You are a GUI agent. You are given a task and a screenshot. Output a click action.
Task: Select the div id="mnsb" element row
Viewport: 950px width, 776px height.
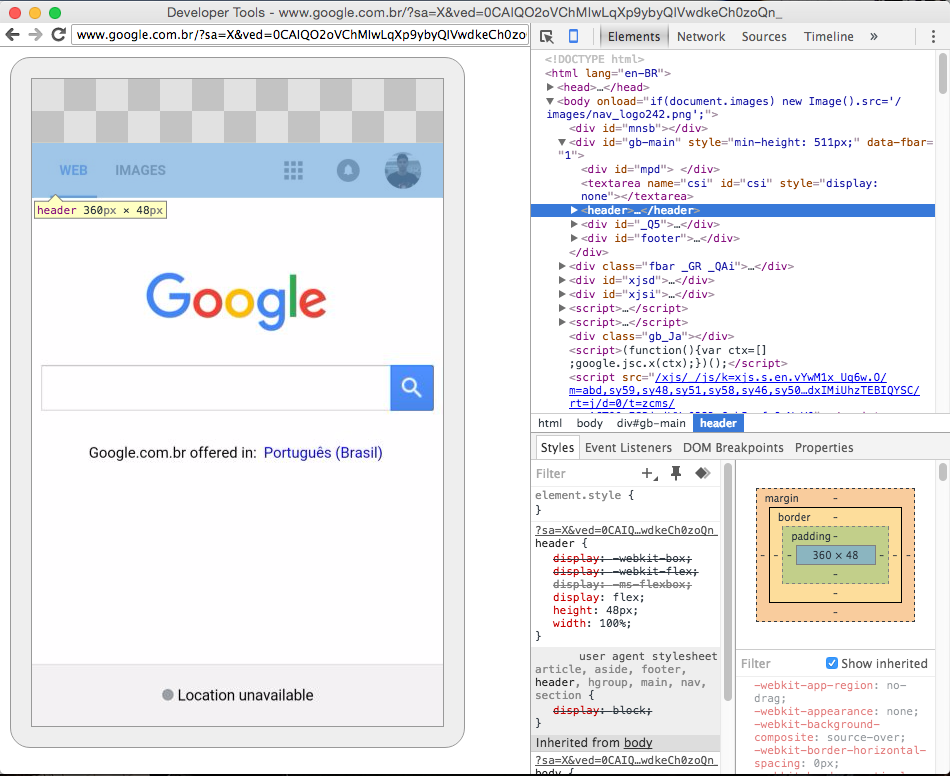coord(637,128)
